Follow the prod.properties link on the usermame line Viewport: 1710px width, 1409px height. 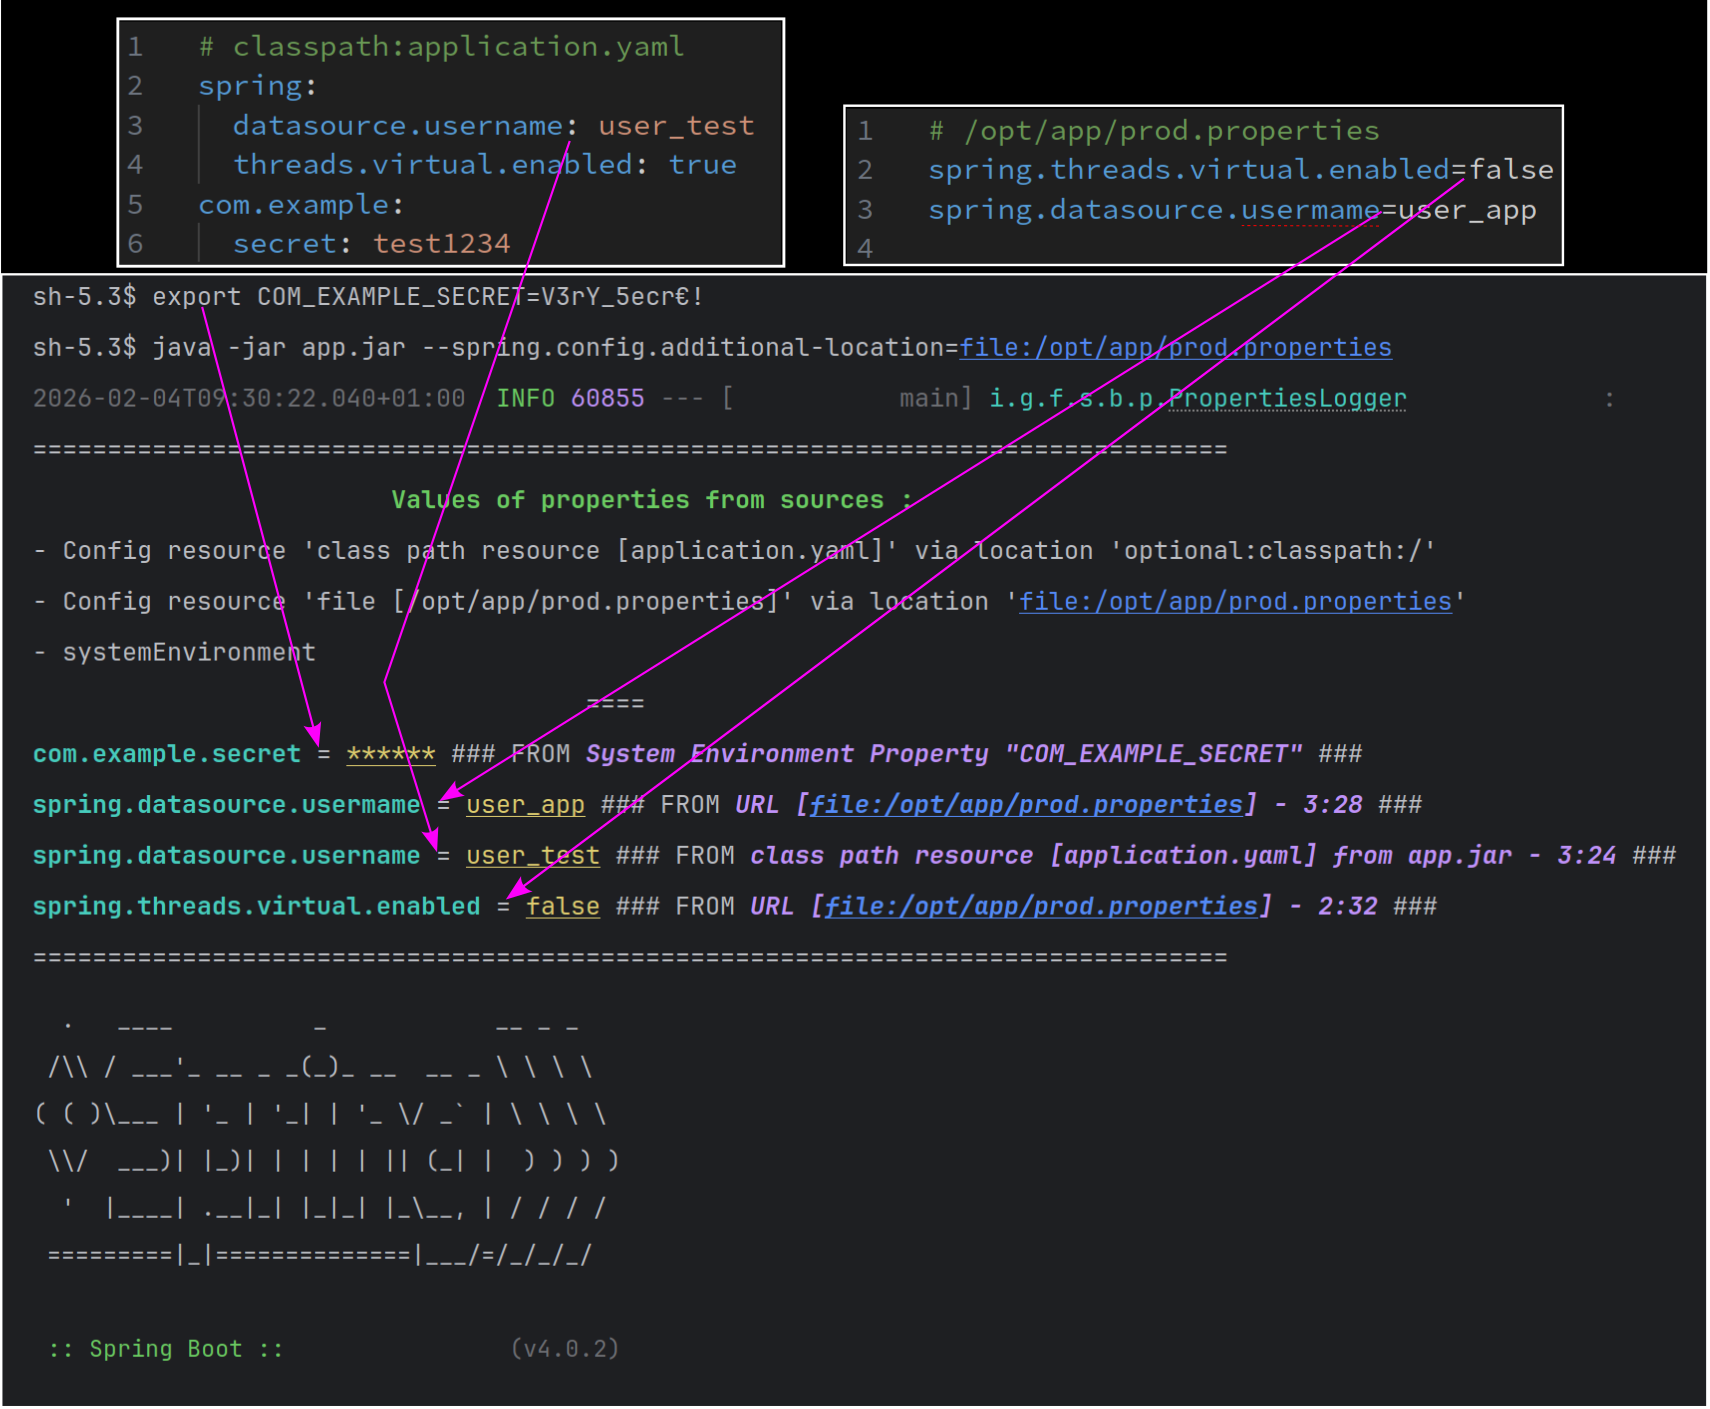(1025, 805)
